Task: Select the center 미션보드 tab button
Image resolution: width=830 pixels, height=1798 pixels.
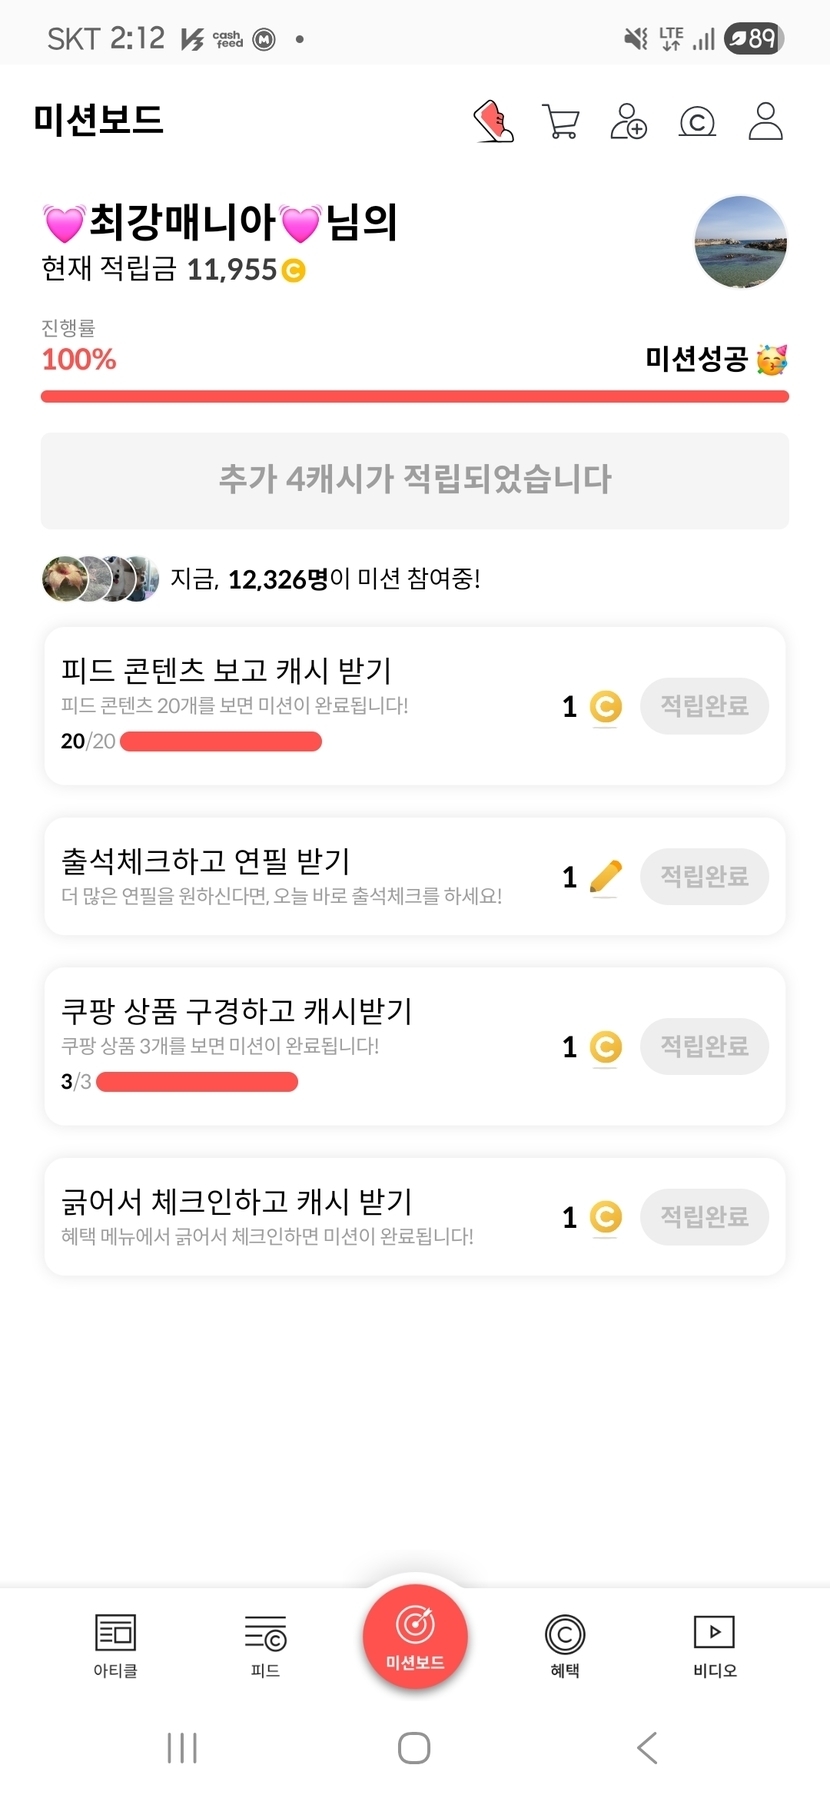Action: 415,1637
